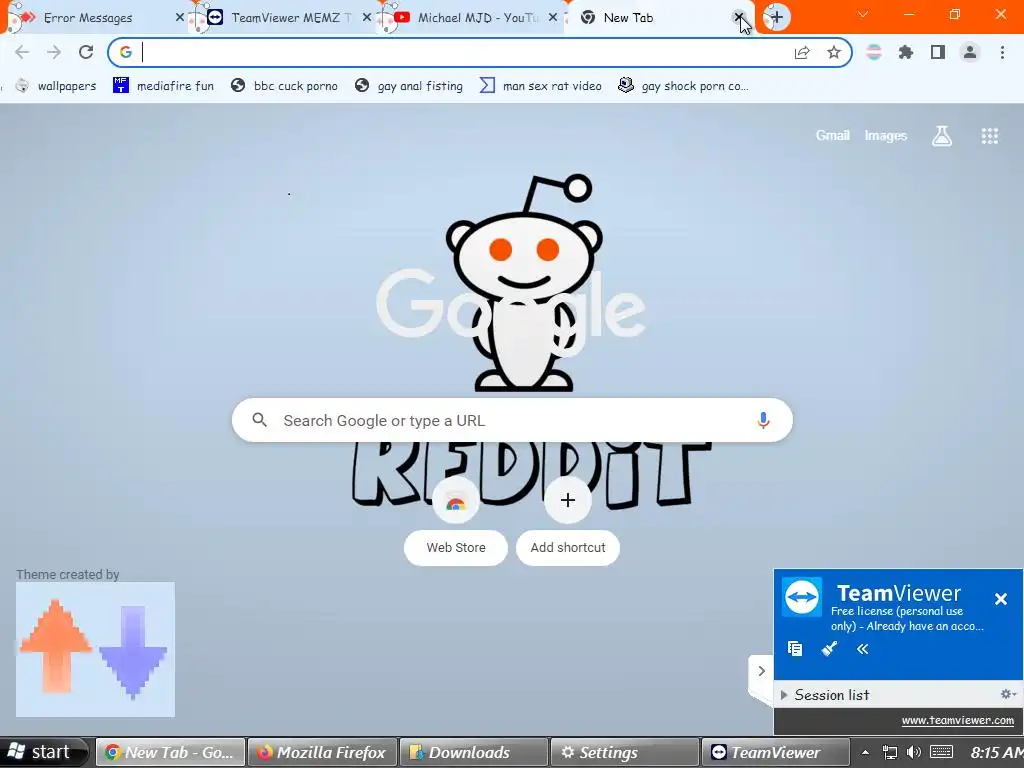The image size is (1024, 768).
Task: Open the TeamViewer file transfer icon
Action: click(795, 648)
